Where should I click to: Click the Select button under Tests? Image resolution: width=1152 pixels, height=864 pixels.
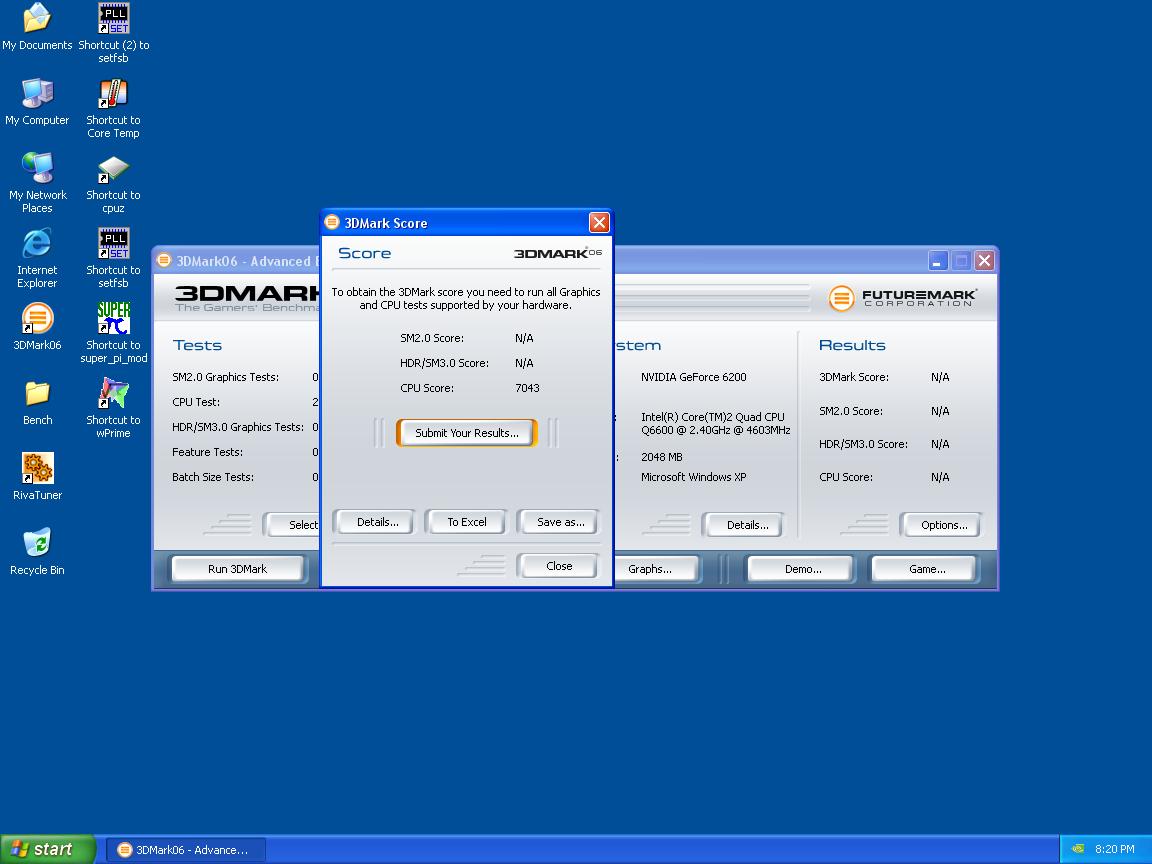[x=292, y=525]
